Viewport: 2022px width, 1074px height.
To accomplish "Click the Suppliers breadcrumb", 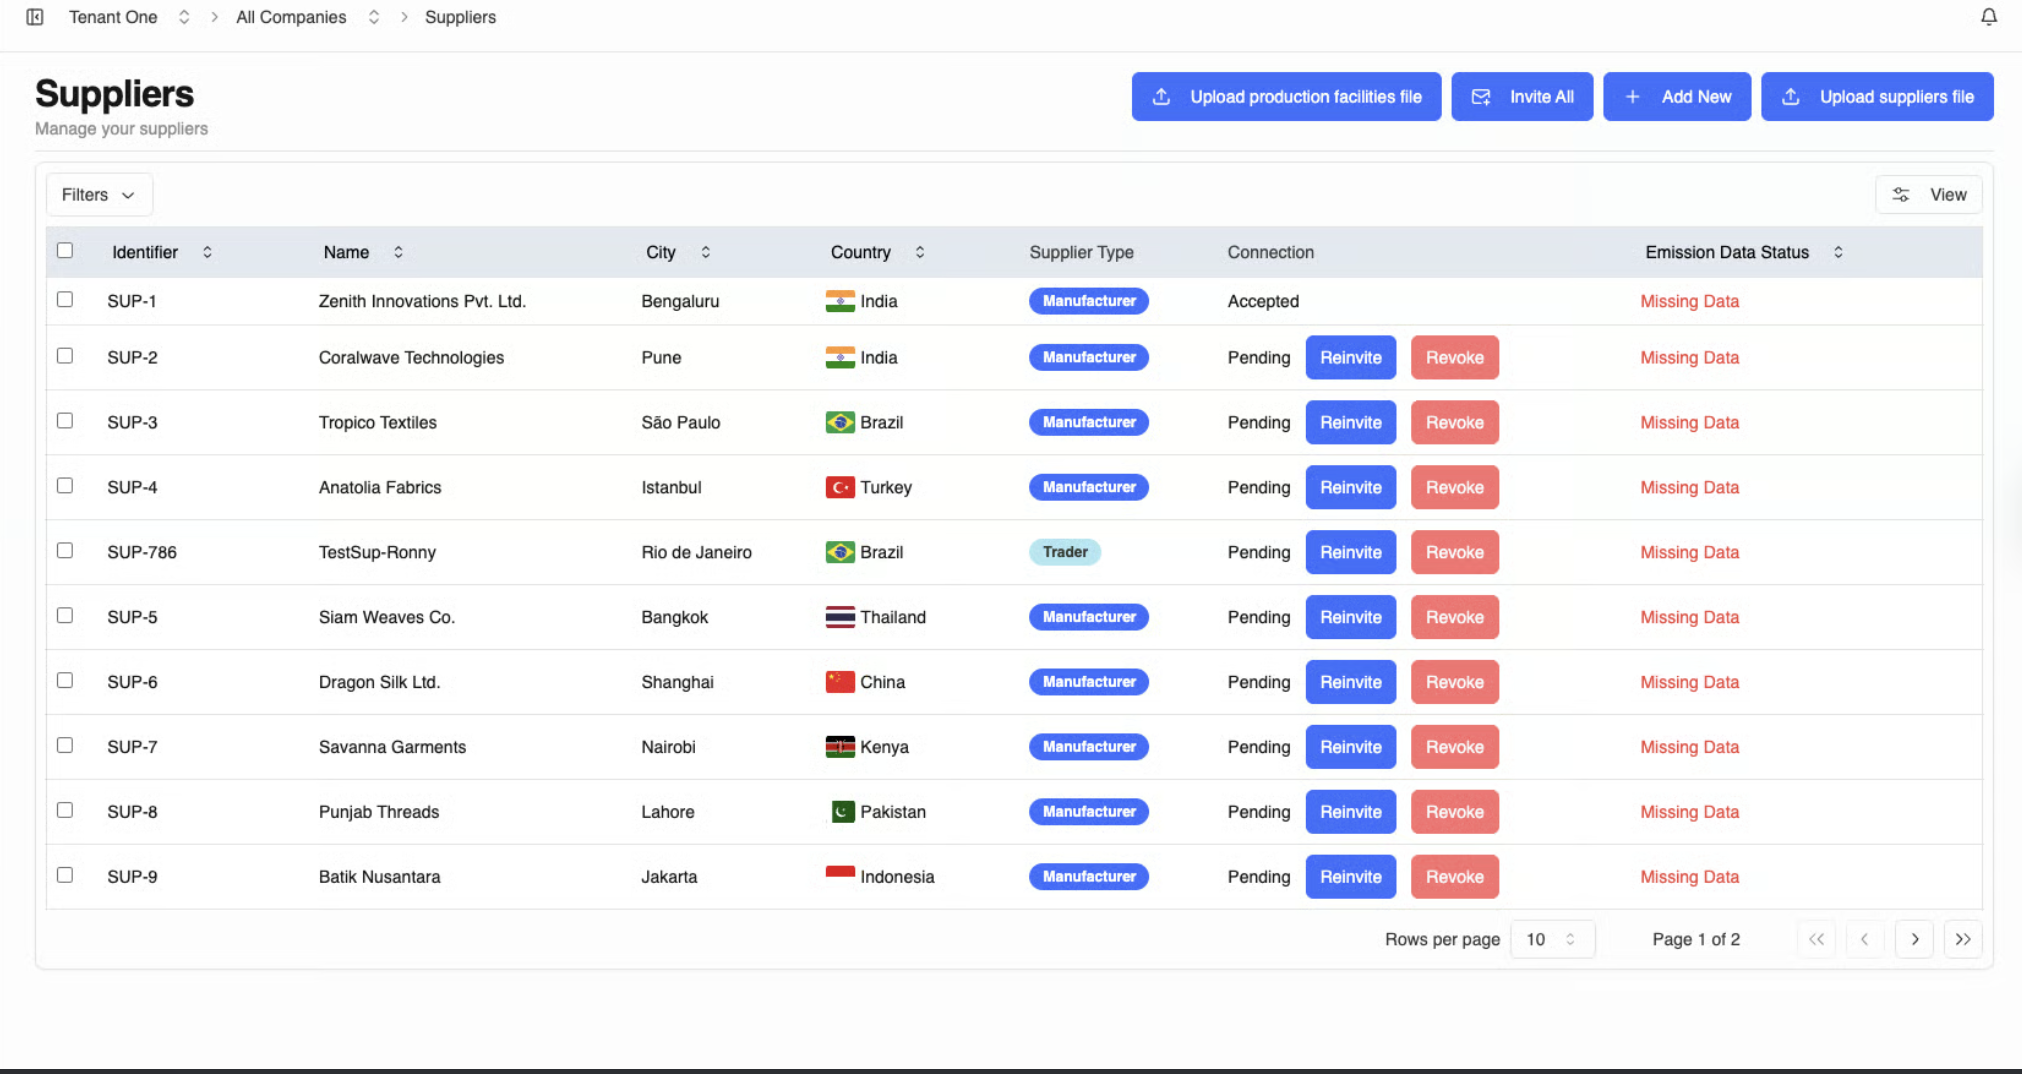I will pos(460,17).
